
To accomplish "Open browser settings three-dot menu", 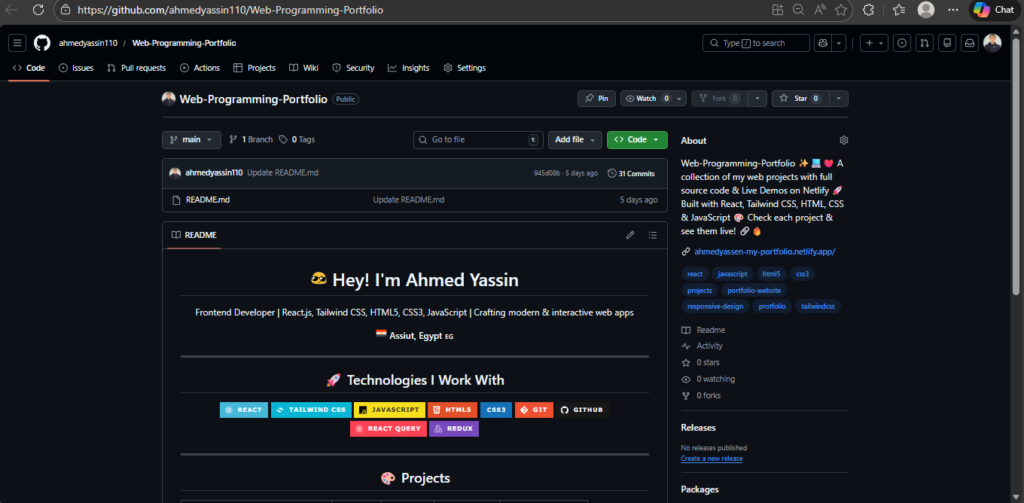I will pos(953,10).
